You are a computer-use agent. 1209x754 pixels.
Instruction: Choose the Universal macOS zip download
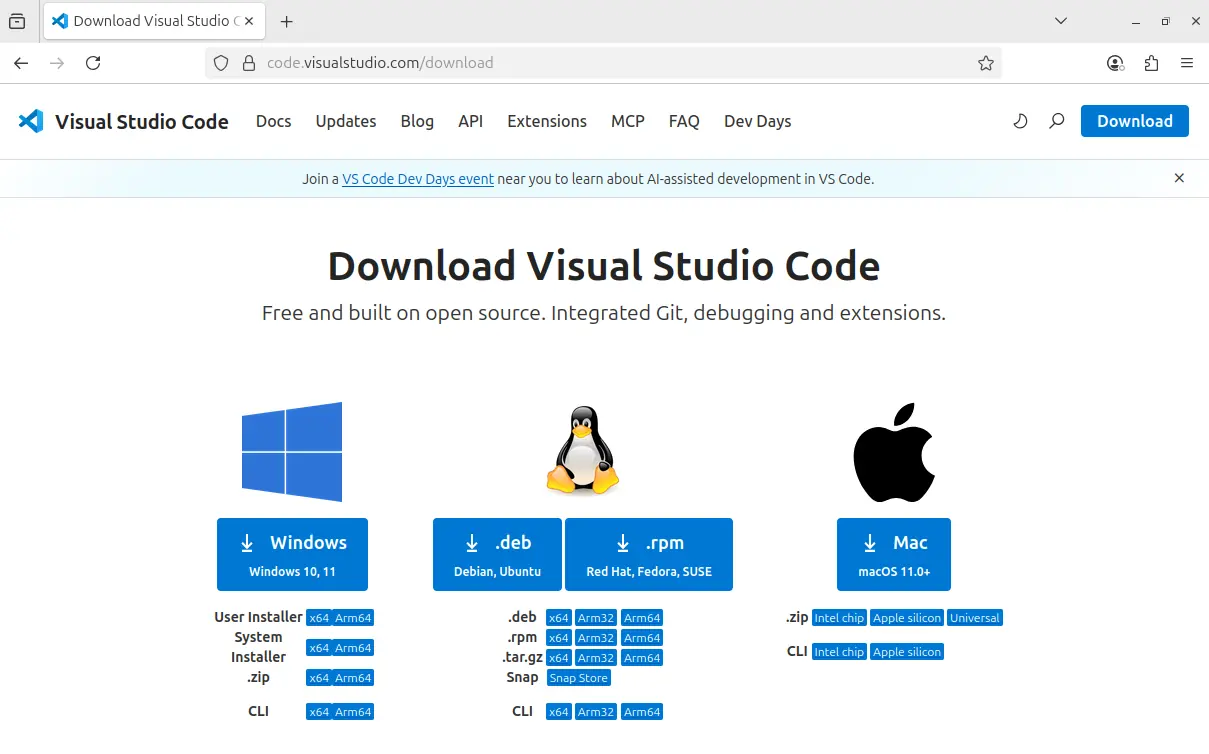click(x=974, y=618)
